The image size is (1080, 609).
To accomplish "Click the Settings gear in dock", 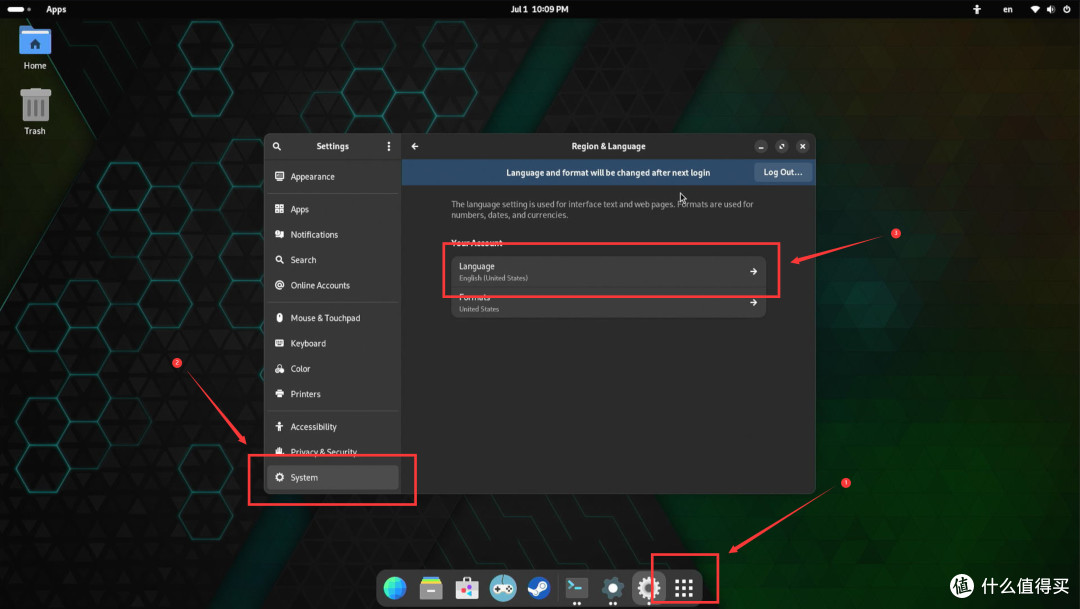I will pyautogui.click(x=648, y=588).
